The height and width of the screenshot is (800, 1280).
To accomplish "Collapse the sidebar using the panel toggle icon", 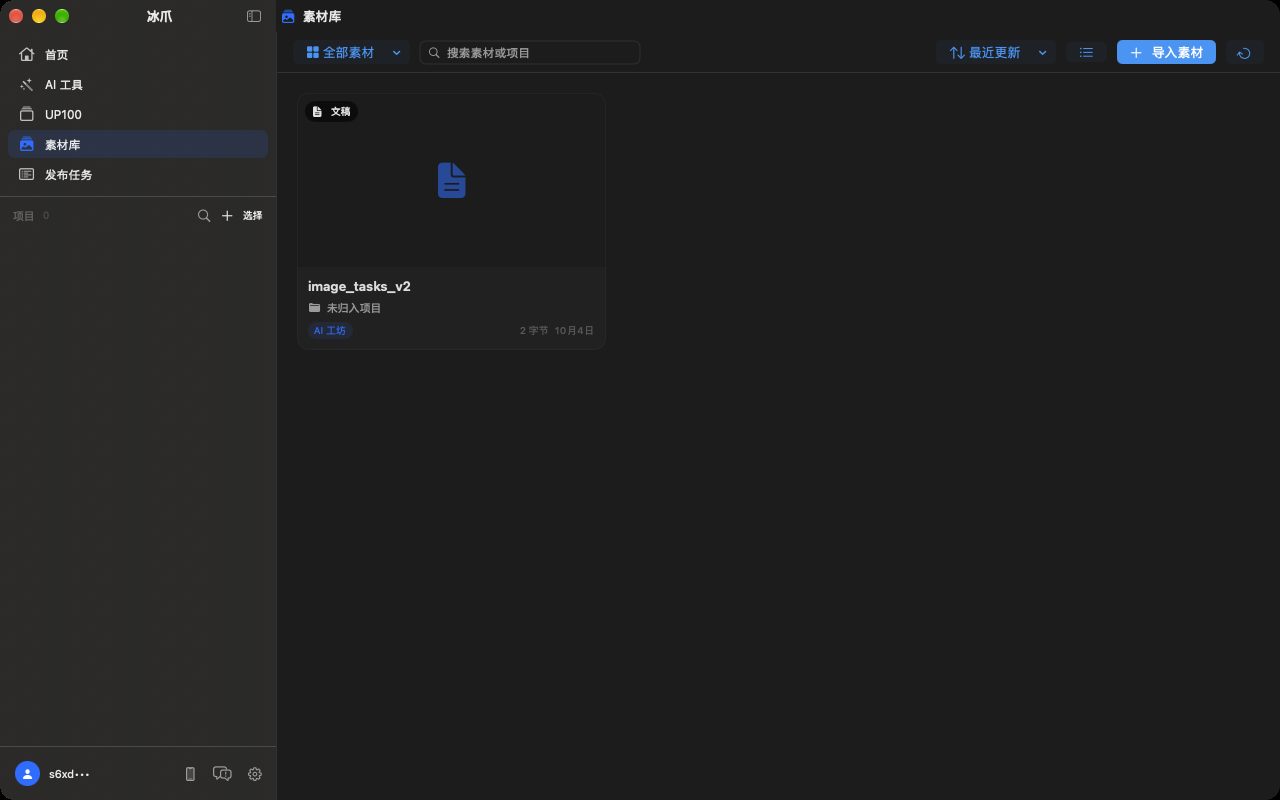I will coord(254,16).
